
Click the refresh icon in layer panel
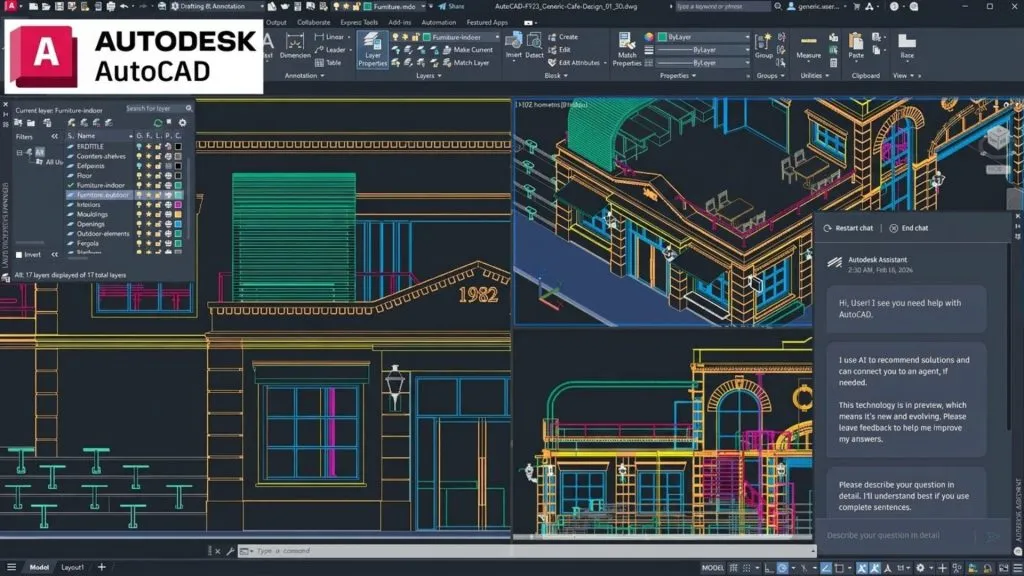click(x=157, y=123)
